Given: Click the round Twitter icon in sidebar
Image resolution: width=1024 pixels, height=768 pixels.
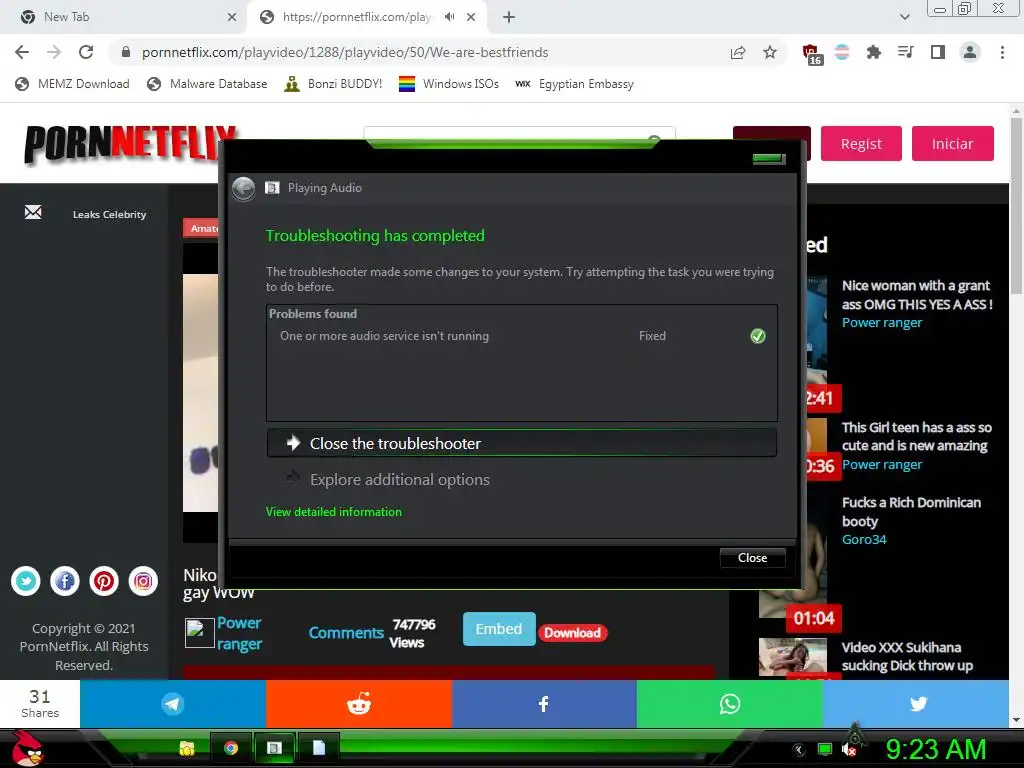Looking at the screenshot, I should 26,581.
